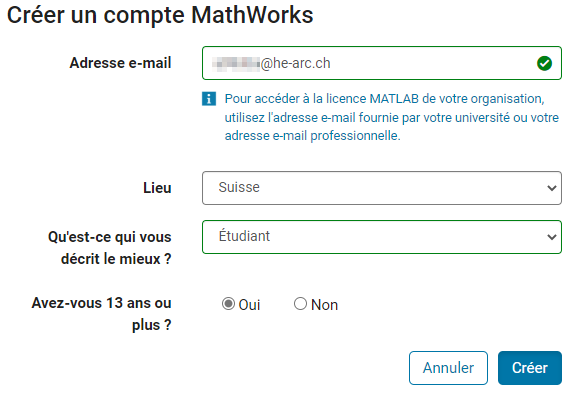Click the "Avez-vous 13 ans ou plus" label
Image resolution: width=577 pixels, height=396 pixels.
point(102,314)
